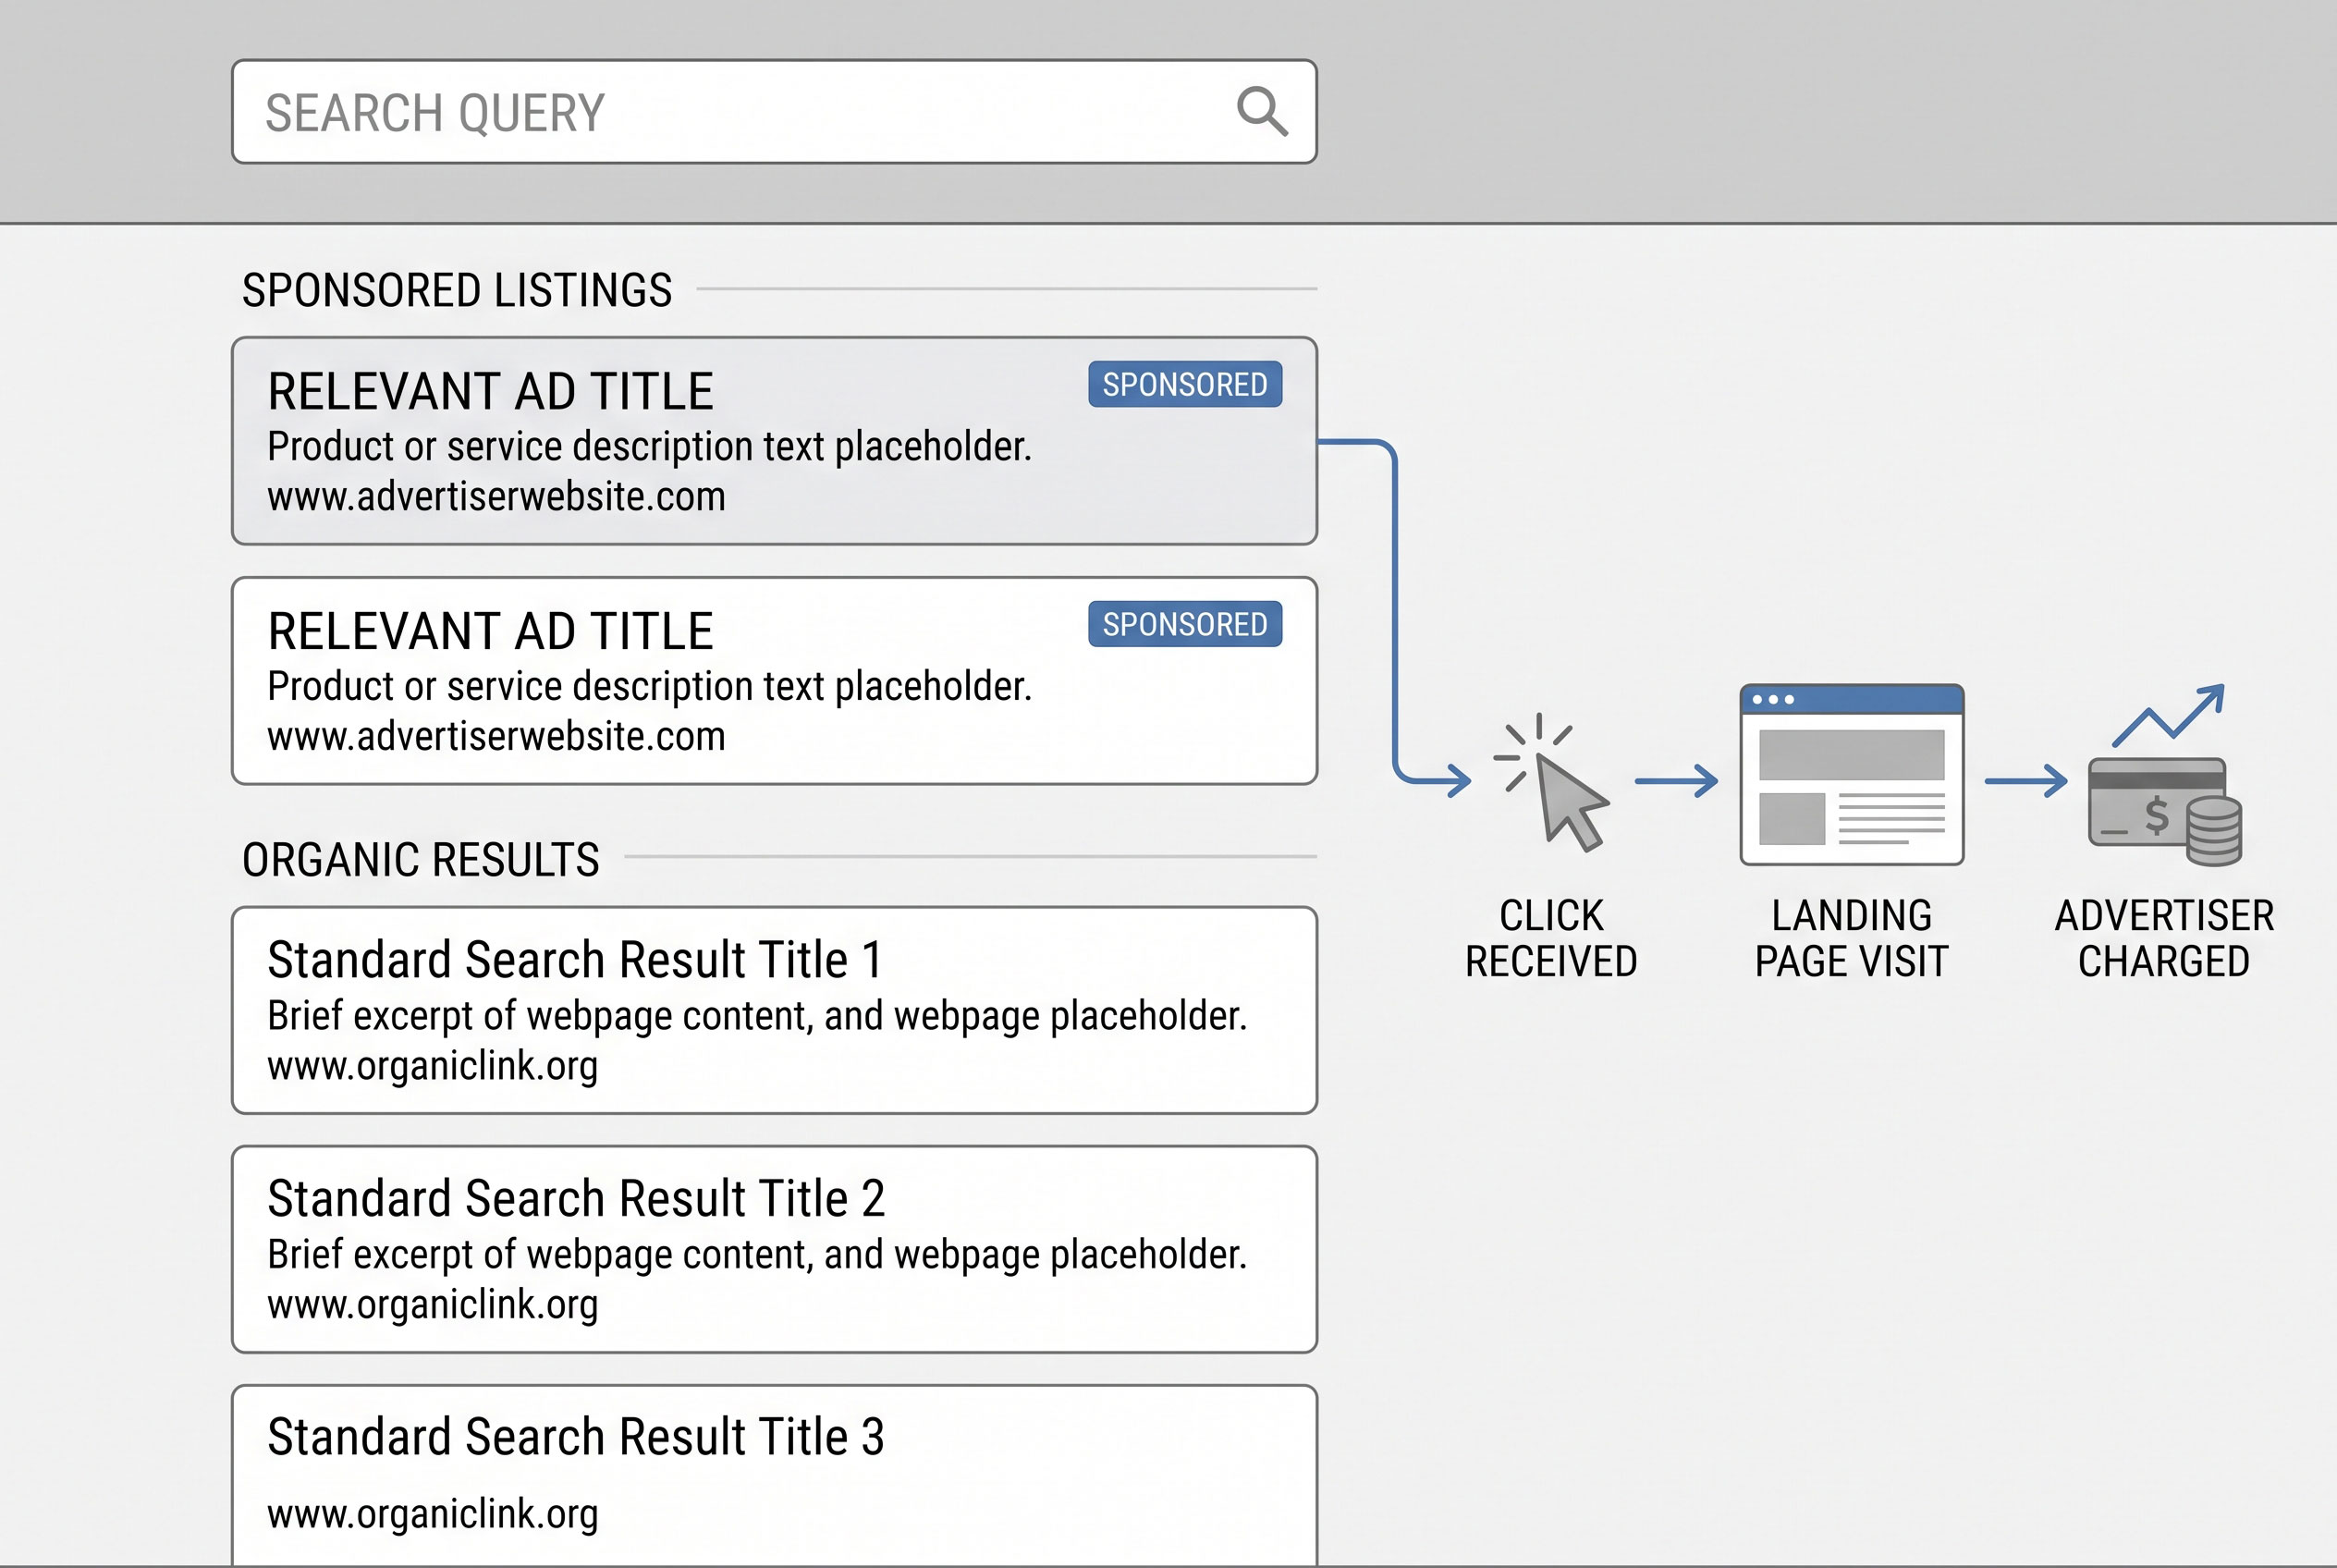2337x1568 pixels.
Task: Click the brief excerpt under Result Title 1
Action: (x=757, y=1016)
